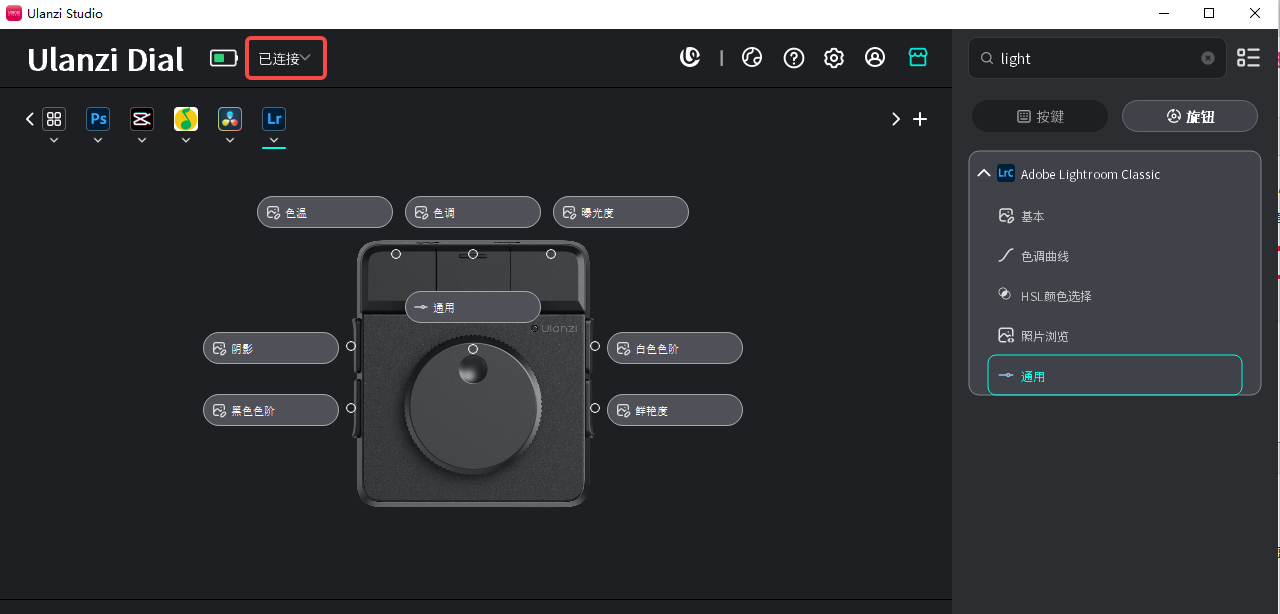The height and width of the screenshot is (614, 1280).
Task: Click the Lightroom app icon
Action: tap(273, 118)
